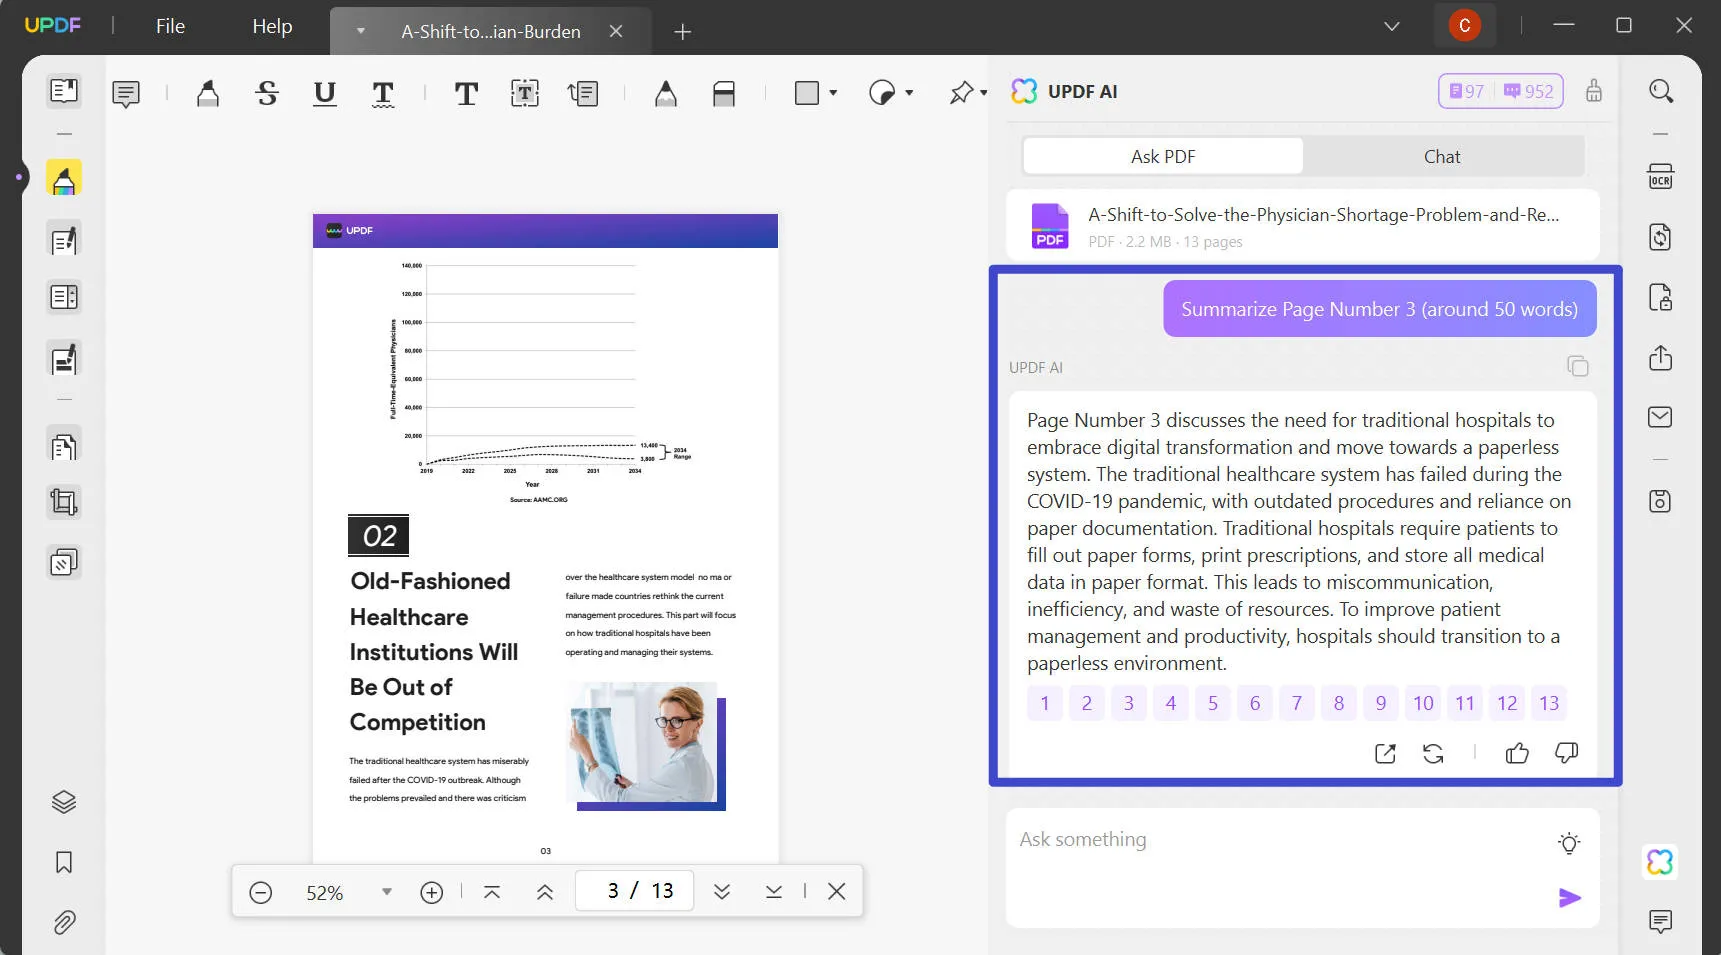Screen dimensions: 1721x955
Task: Regenerate the AI response
Action: click(1433, 753)
